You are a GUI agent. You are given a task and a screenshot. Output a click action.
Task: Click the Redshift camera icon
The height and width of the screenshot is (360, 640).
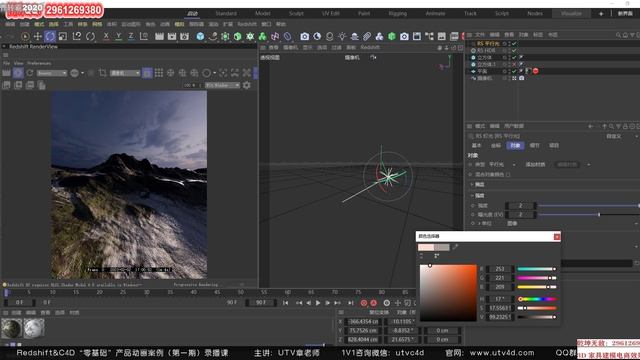[x=404, y=36]
